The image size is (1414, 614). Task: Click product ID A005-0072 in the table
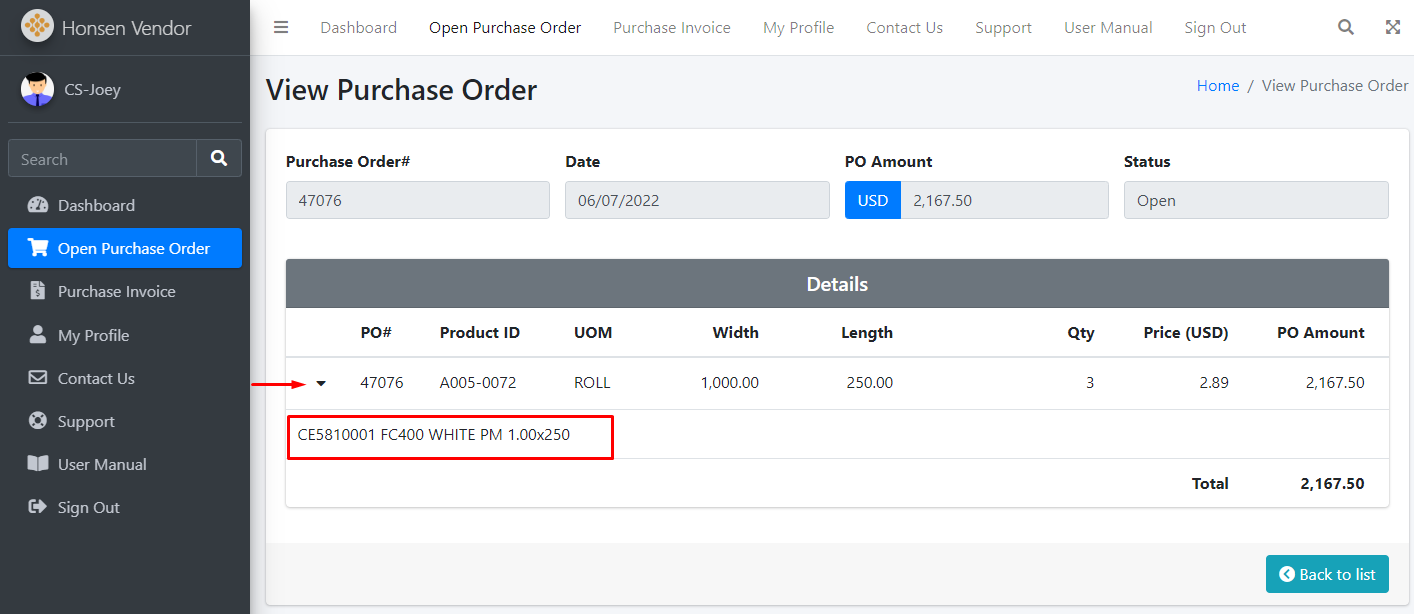[x=478, y=383]
